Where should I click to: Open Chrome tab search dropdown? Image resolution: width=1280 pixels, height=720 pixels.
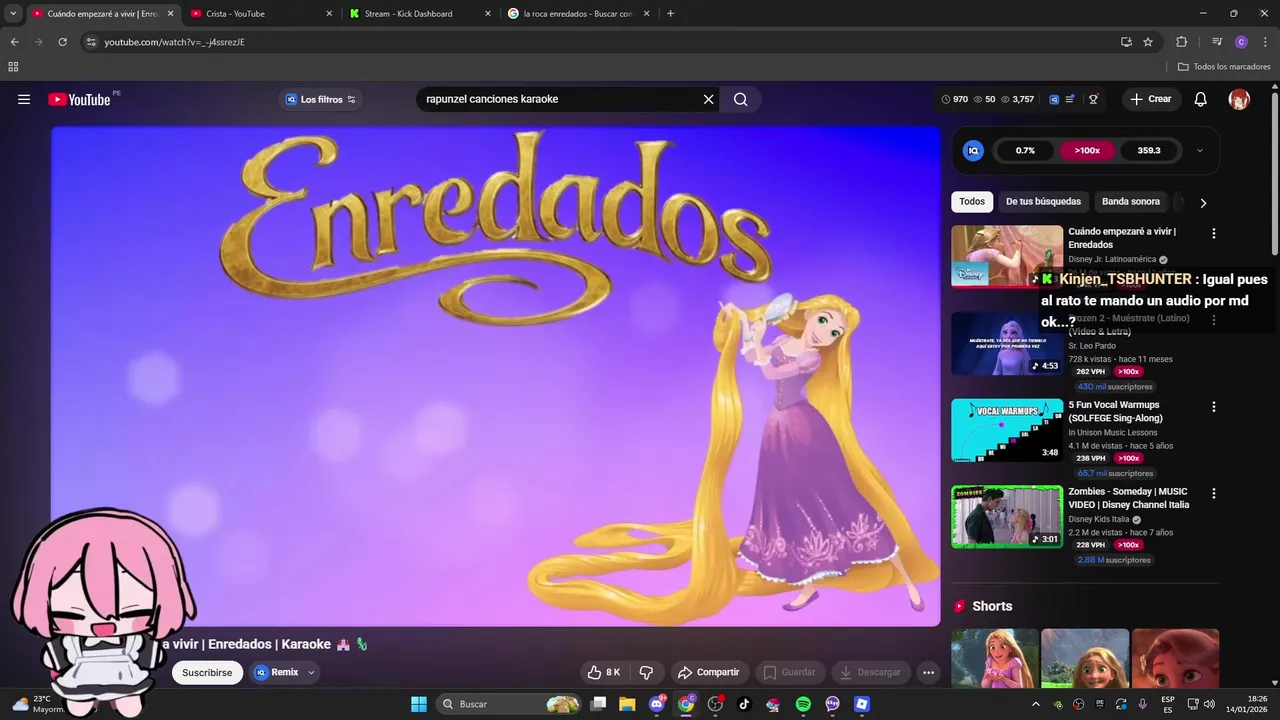click(x=12, y=13)
